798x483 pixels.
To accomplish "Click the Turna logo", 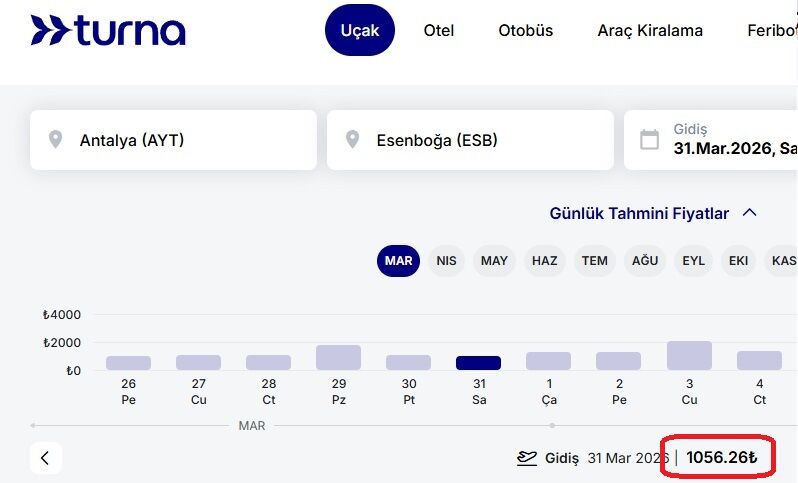I will [x=108, y=30].
